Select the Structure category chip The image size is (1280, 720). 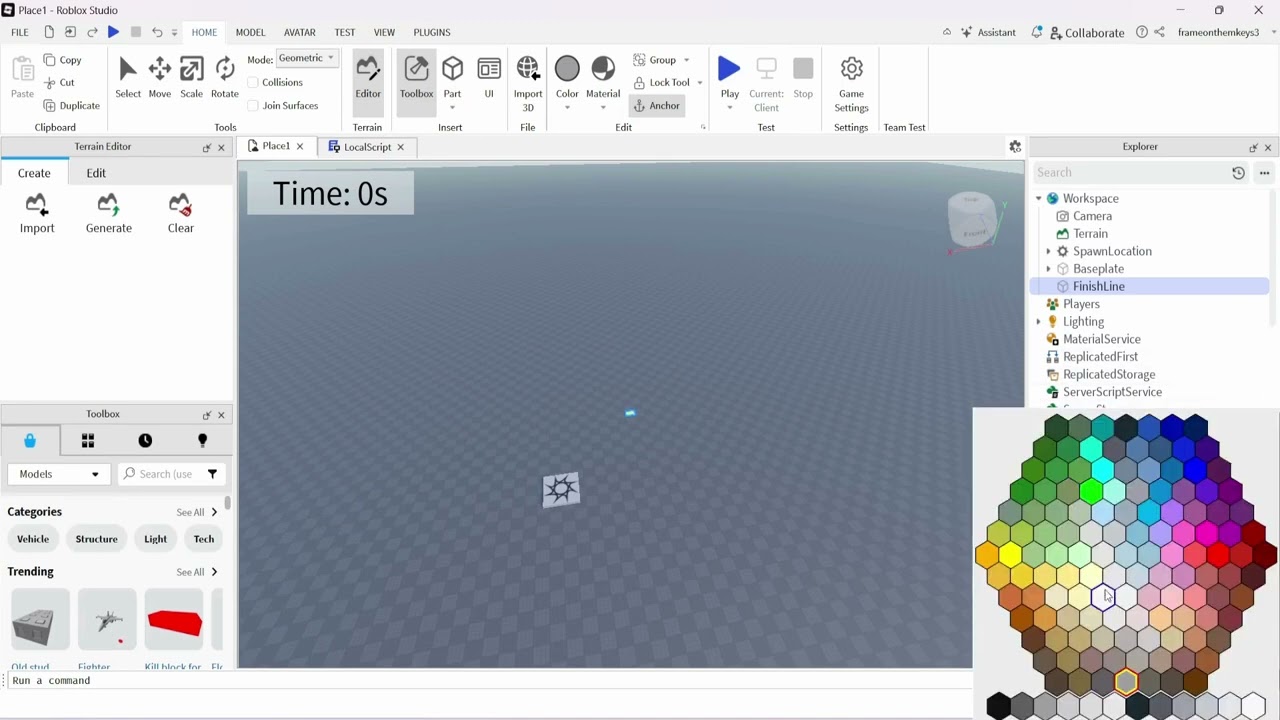pyautogui.click(x=97, y=539)
